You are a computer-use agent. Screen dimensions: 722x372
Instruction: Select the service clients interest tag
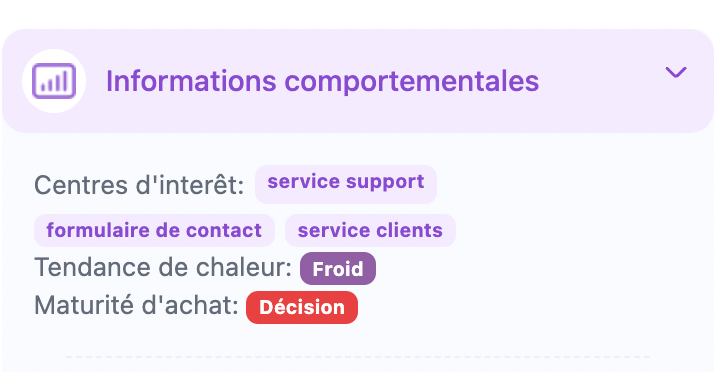[x=370, y=230]
